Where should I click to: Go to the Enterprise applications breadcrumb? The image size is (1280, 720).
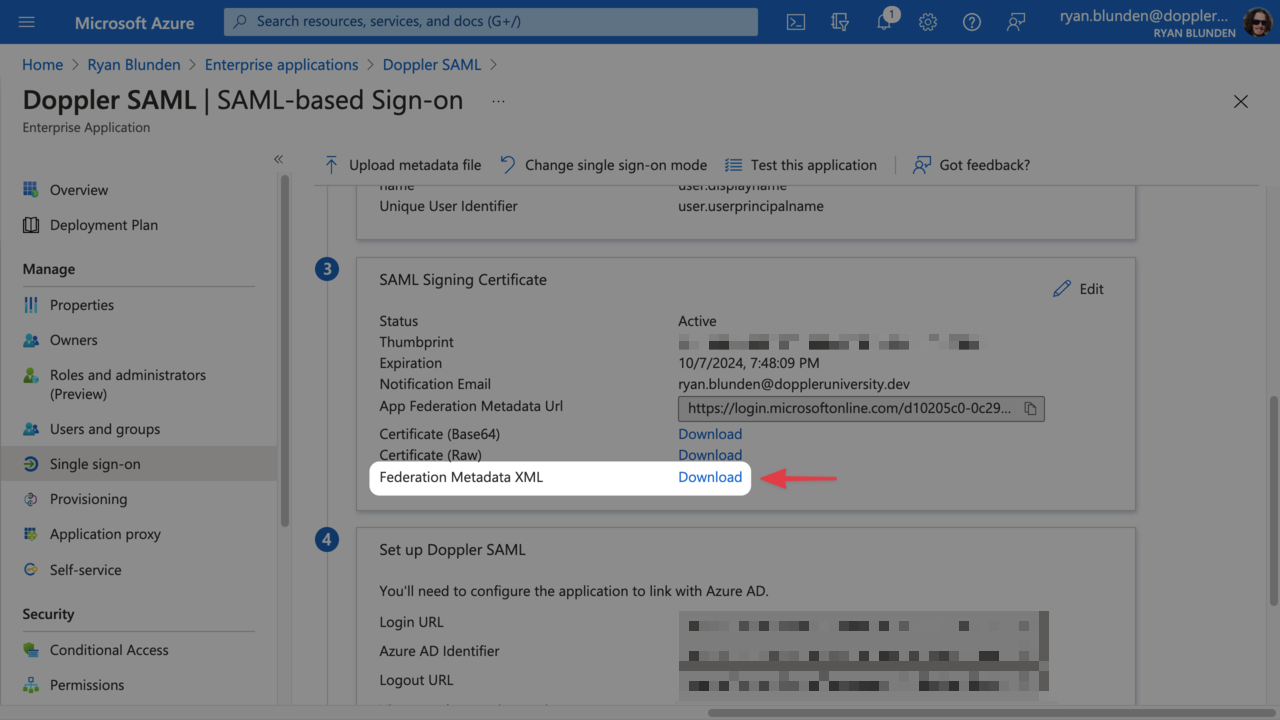tap(281, 64)
